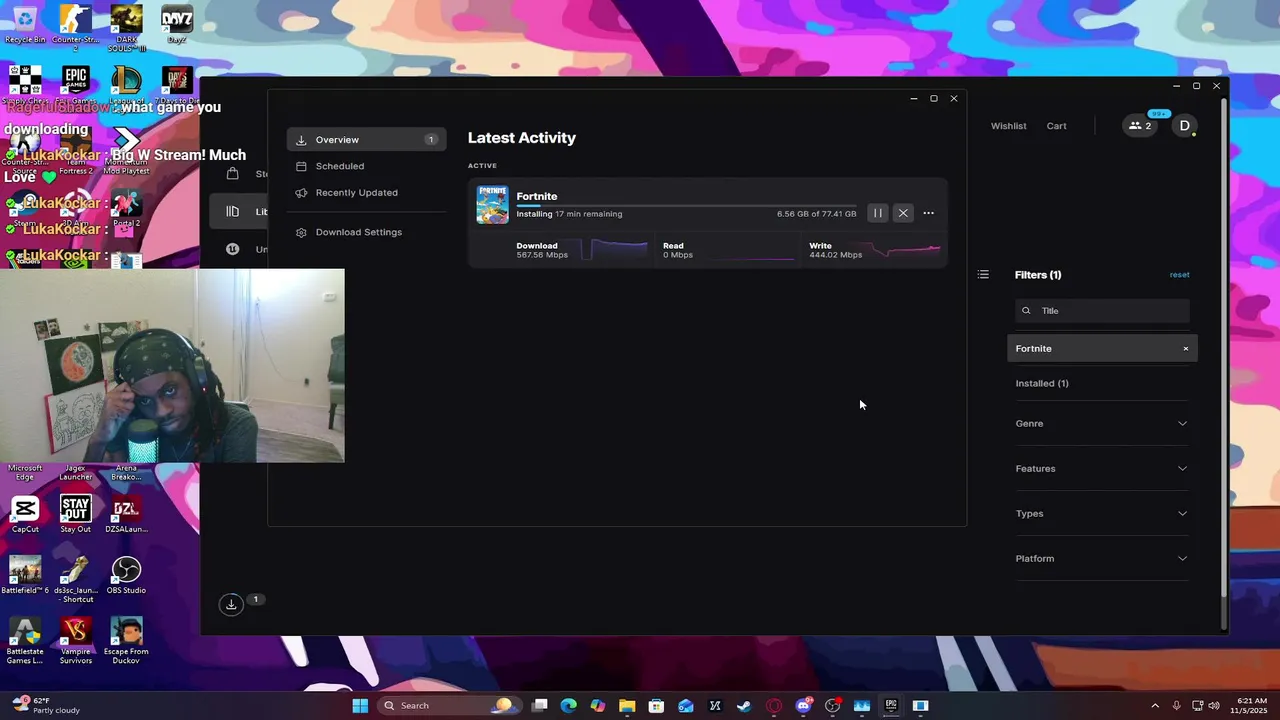Open the Wishlist page
Image resolution: width=1280 pixels, height=720 pixels.
pos(1008,126)
